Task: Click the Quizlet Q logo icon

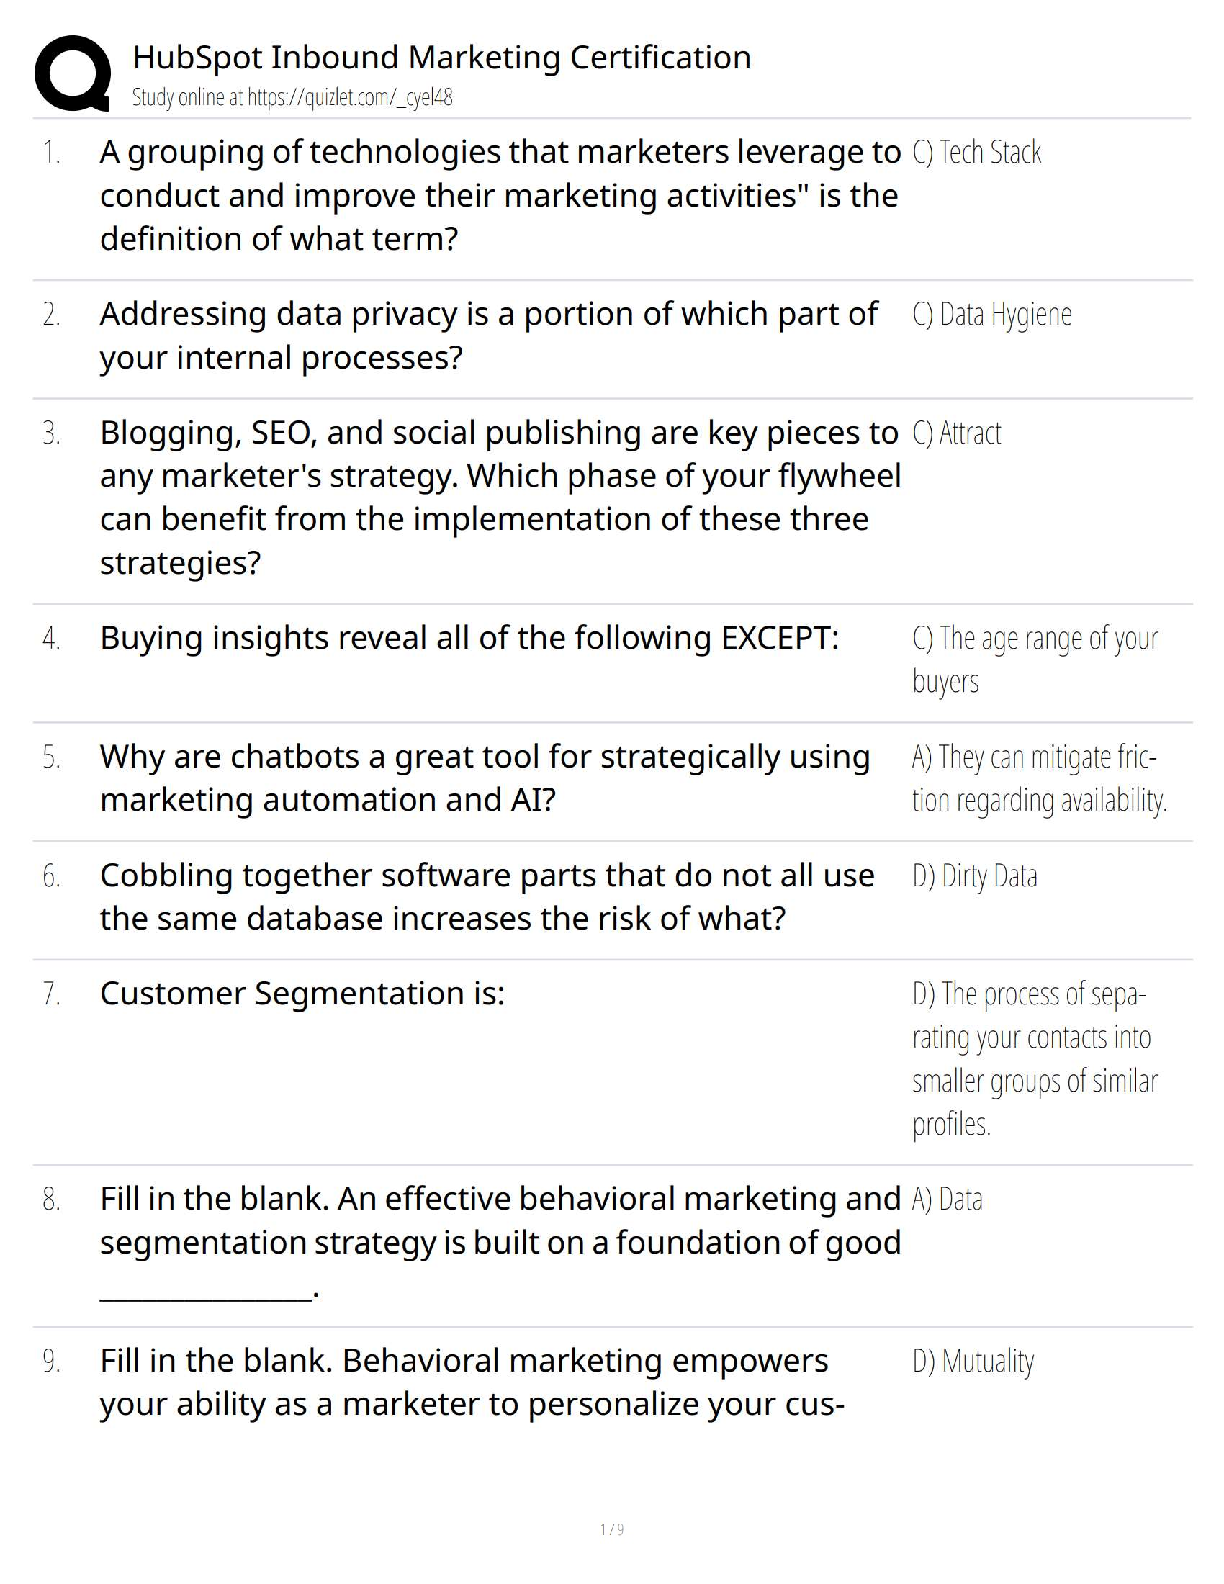Action: 72,73
